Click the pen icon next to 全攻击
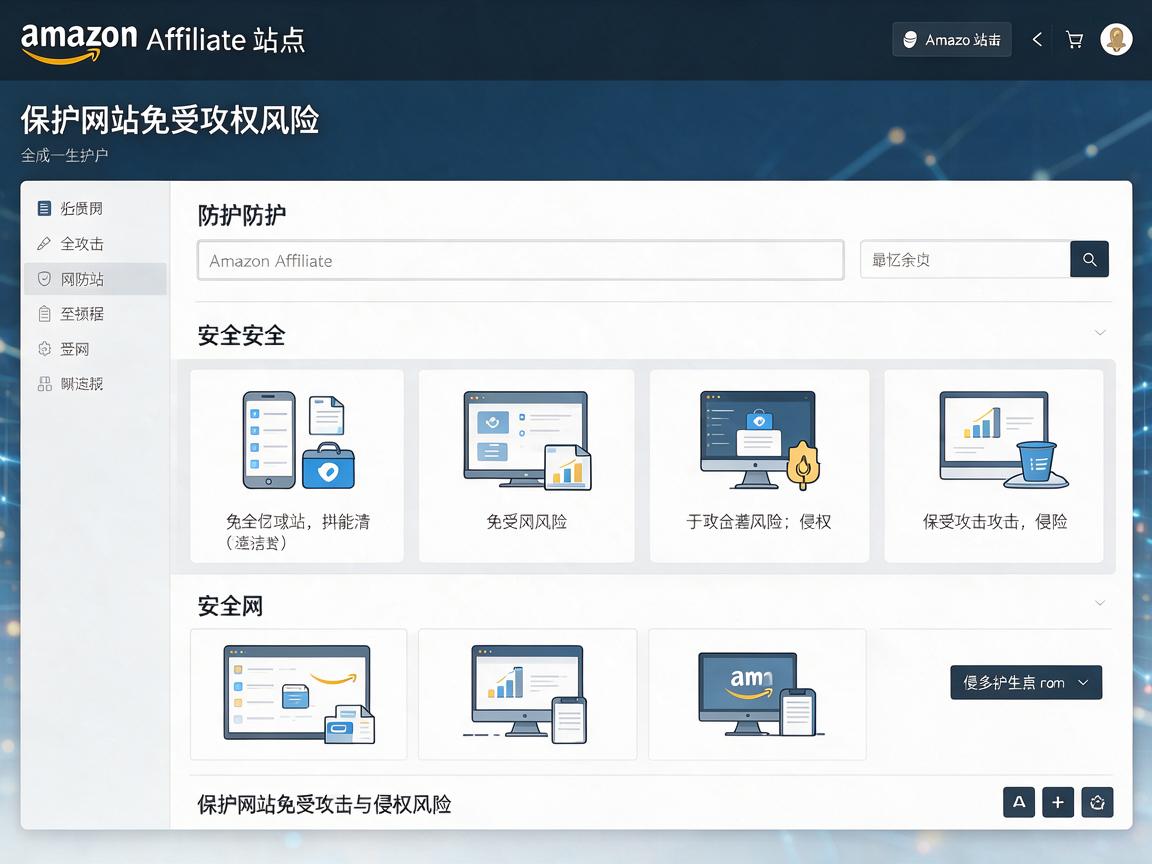The width and height of the screenshot is (1152, 864). pos(44,243)
